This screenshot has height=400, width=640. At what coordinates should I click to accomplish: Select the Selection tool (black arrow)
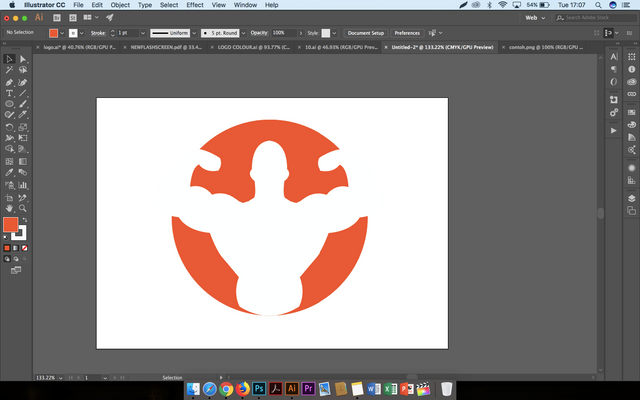coord(9,59)
